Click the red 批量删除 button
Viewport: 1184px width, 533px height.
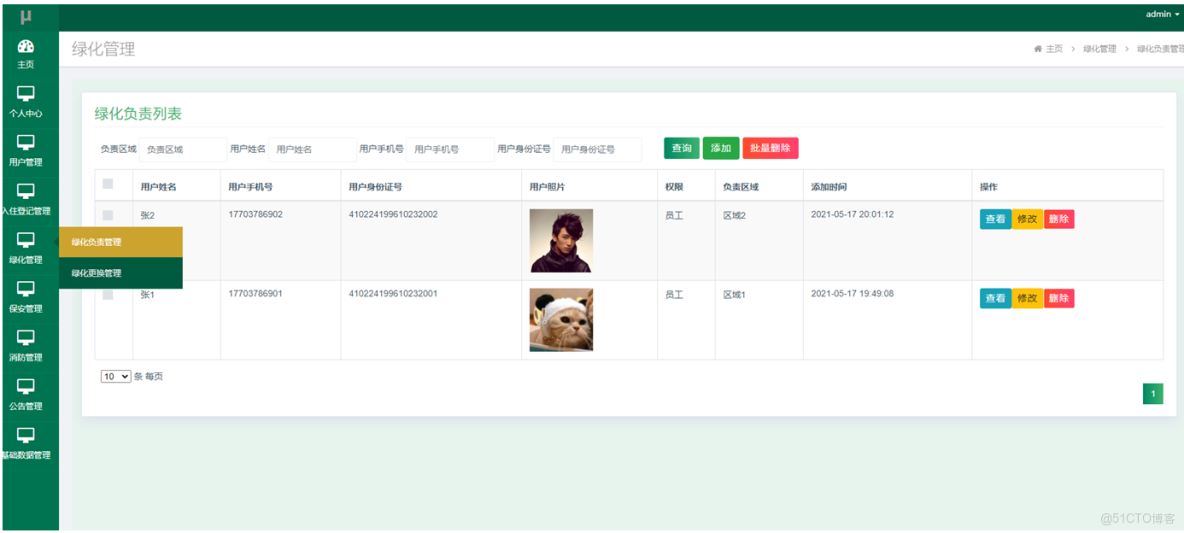(x=770, y=148)
